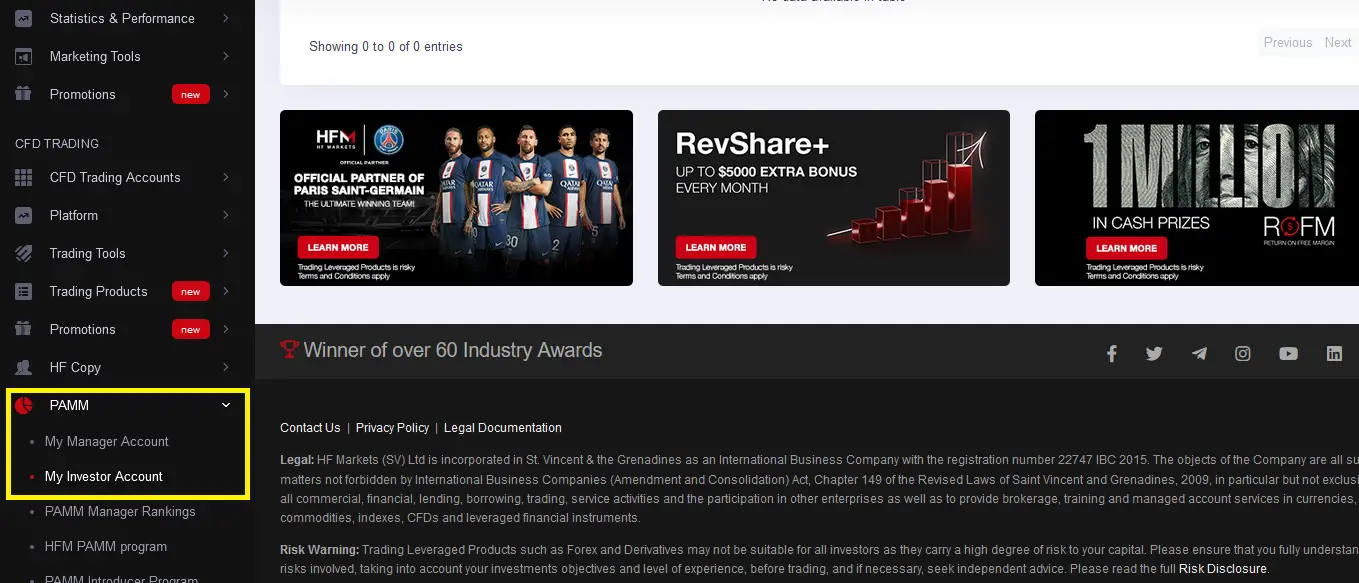
Task: Open the Marketing Tools menu item
Action: click(95, 56)
